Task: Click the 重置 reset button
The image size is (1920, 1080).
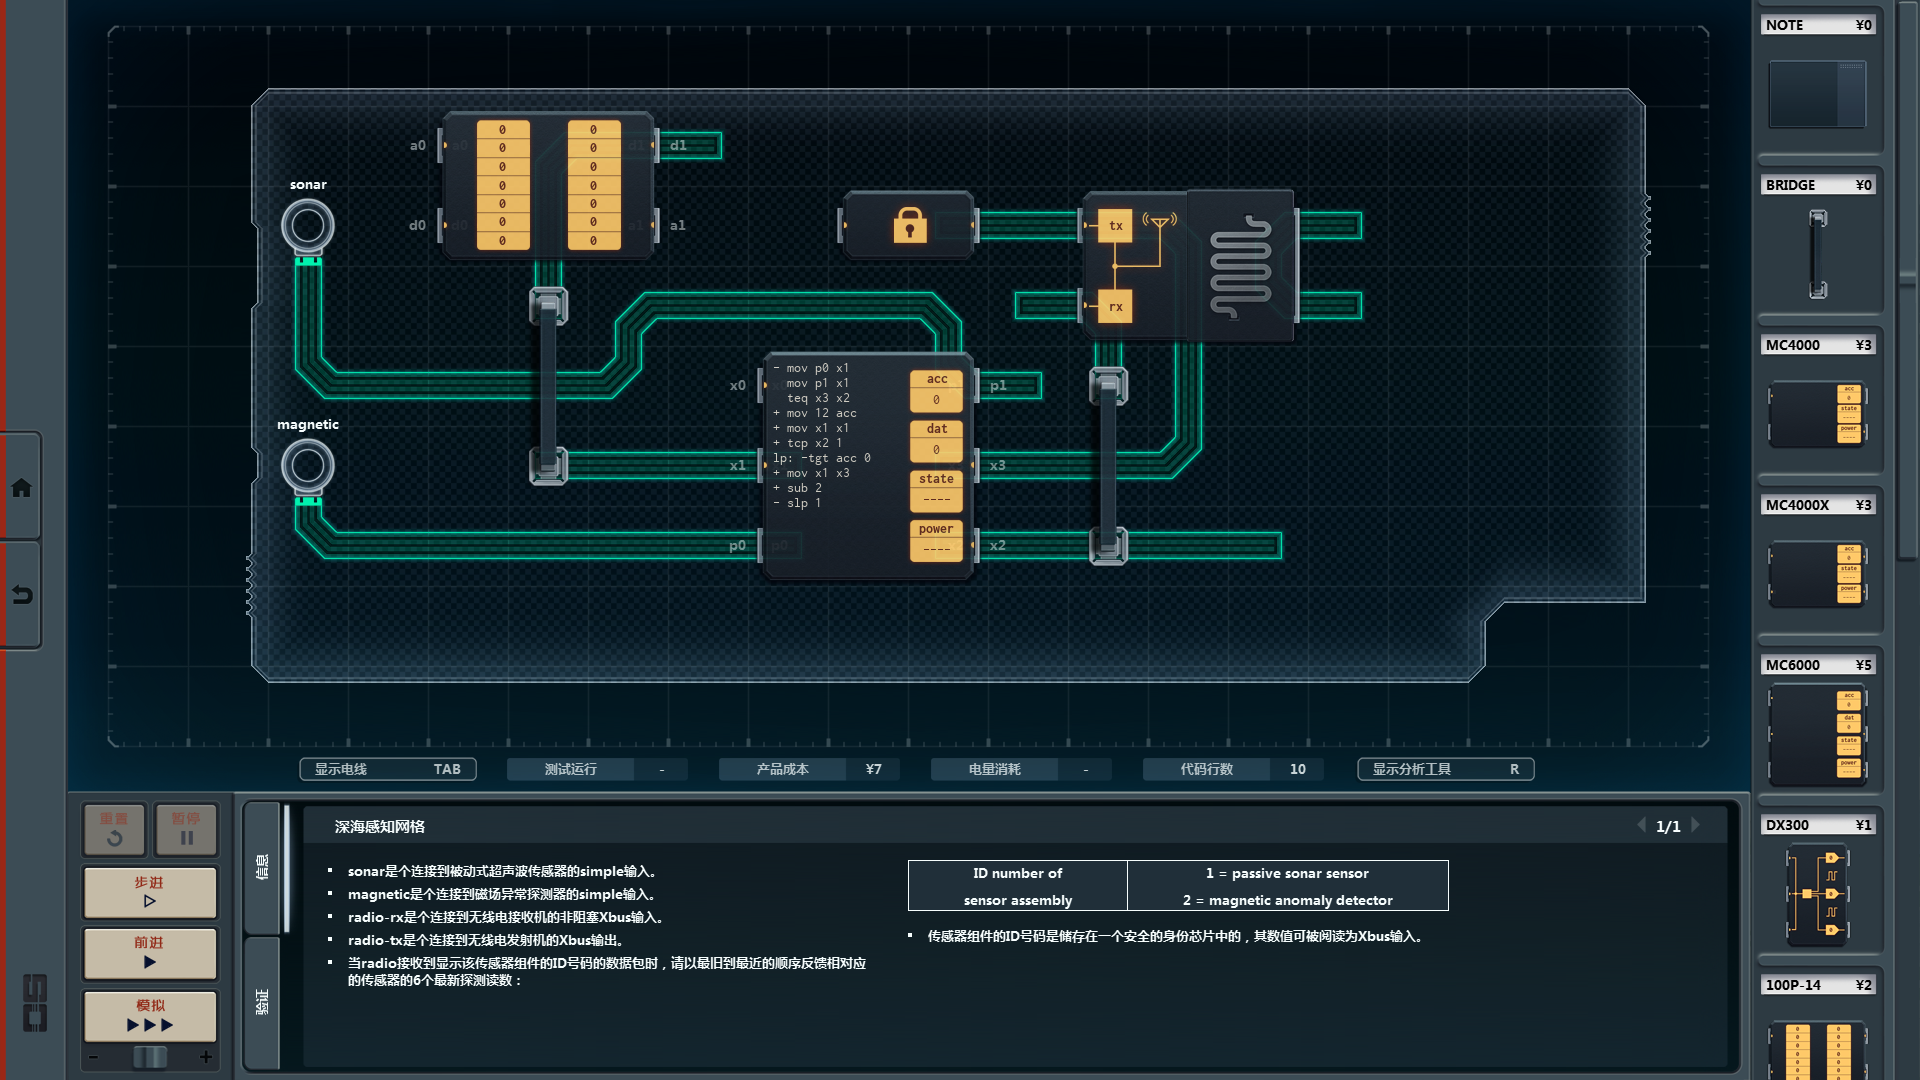Action: tap(114, 829)
